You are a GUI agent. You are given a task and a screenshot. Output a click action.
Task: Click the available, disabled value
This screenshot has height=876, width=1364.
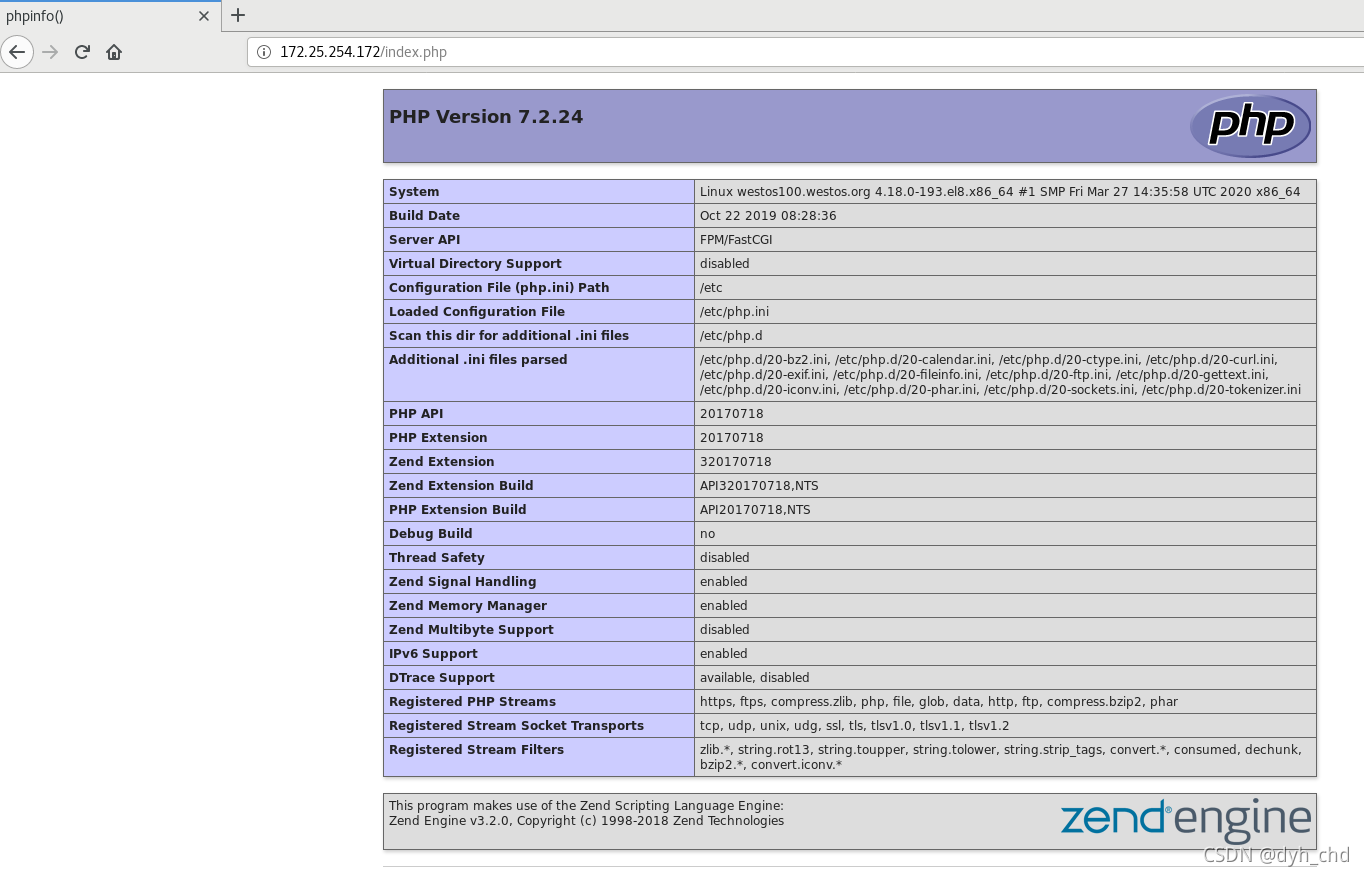[x=755, y=678]
